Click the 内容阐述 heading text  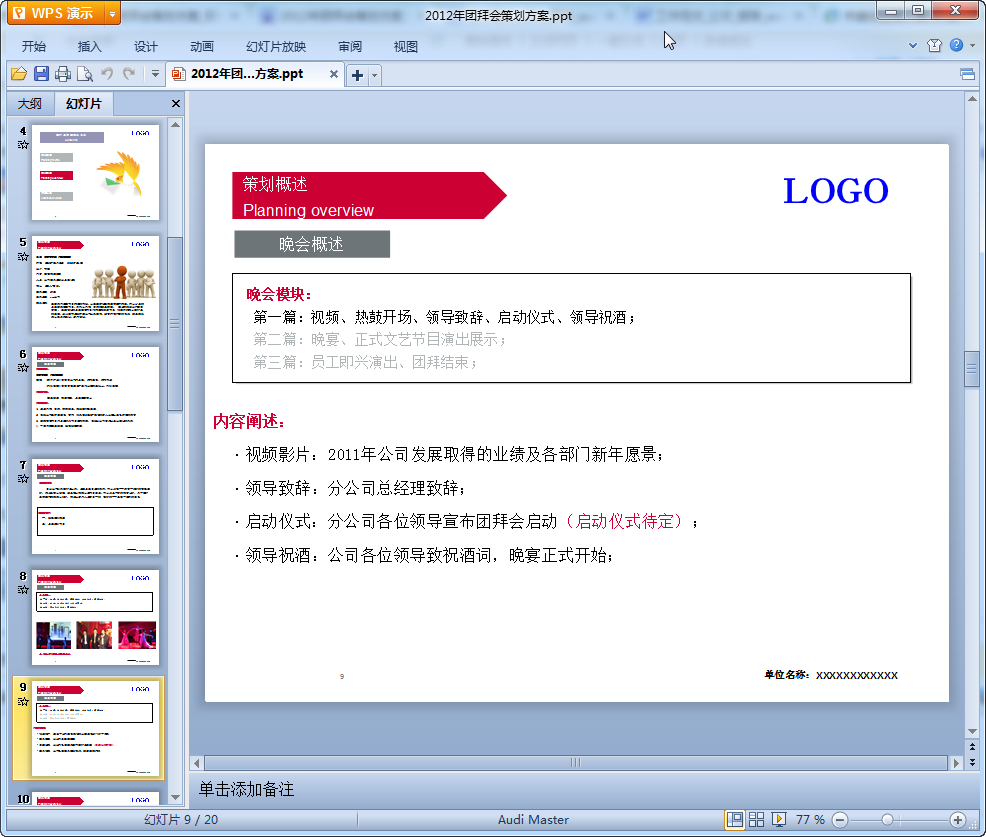[x=248, y=421]
